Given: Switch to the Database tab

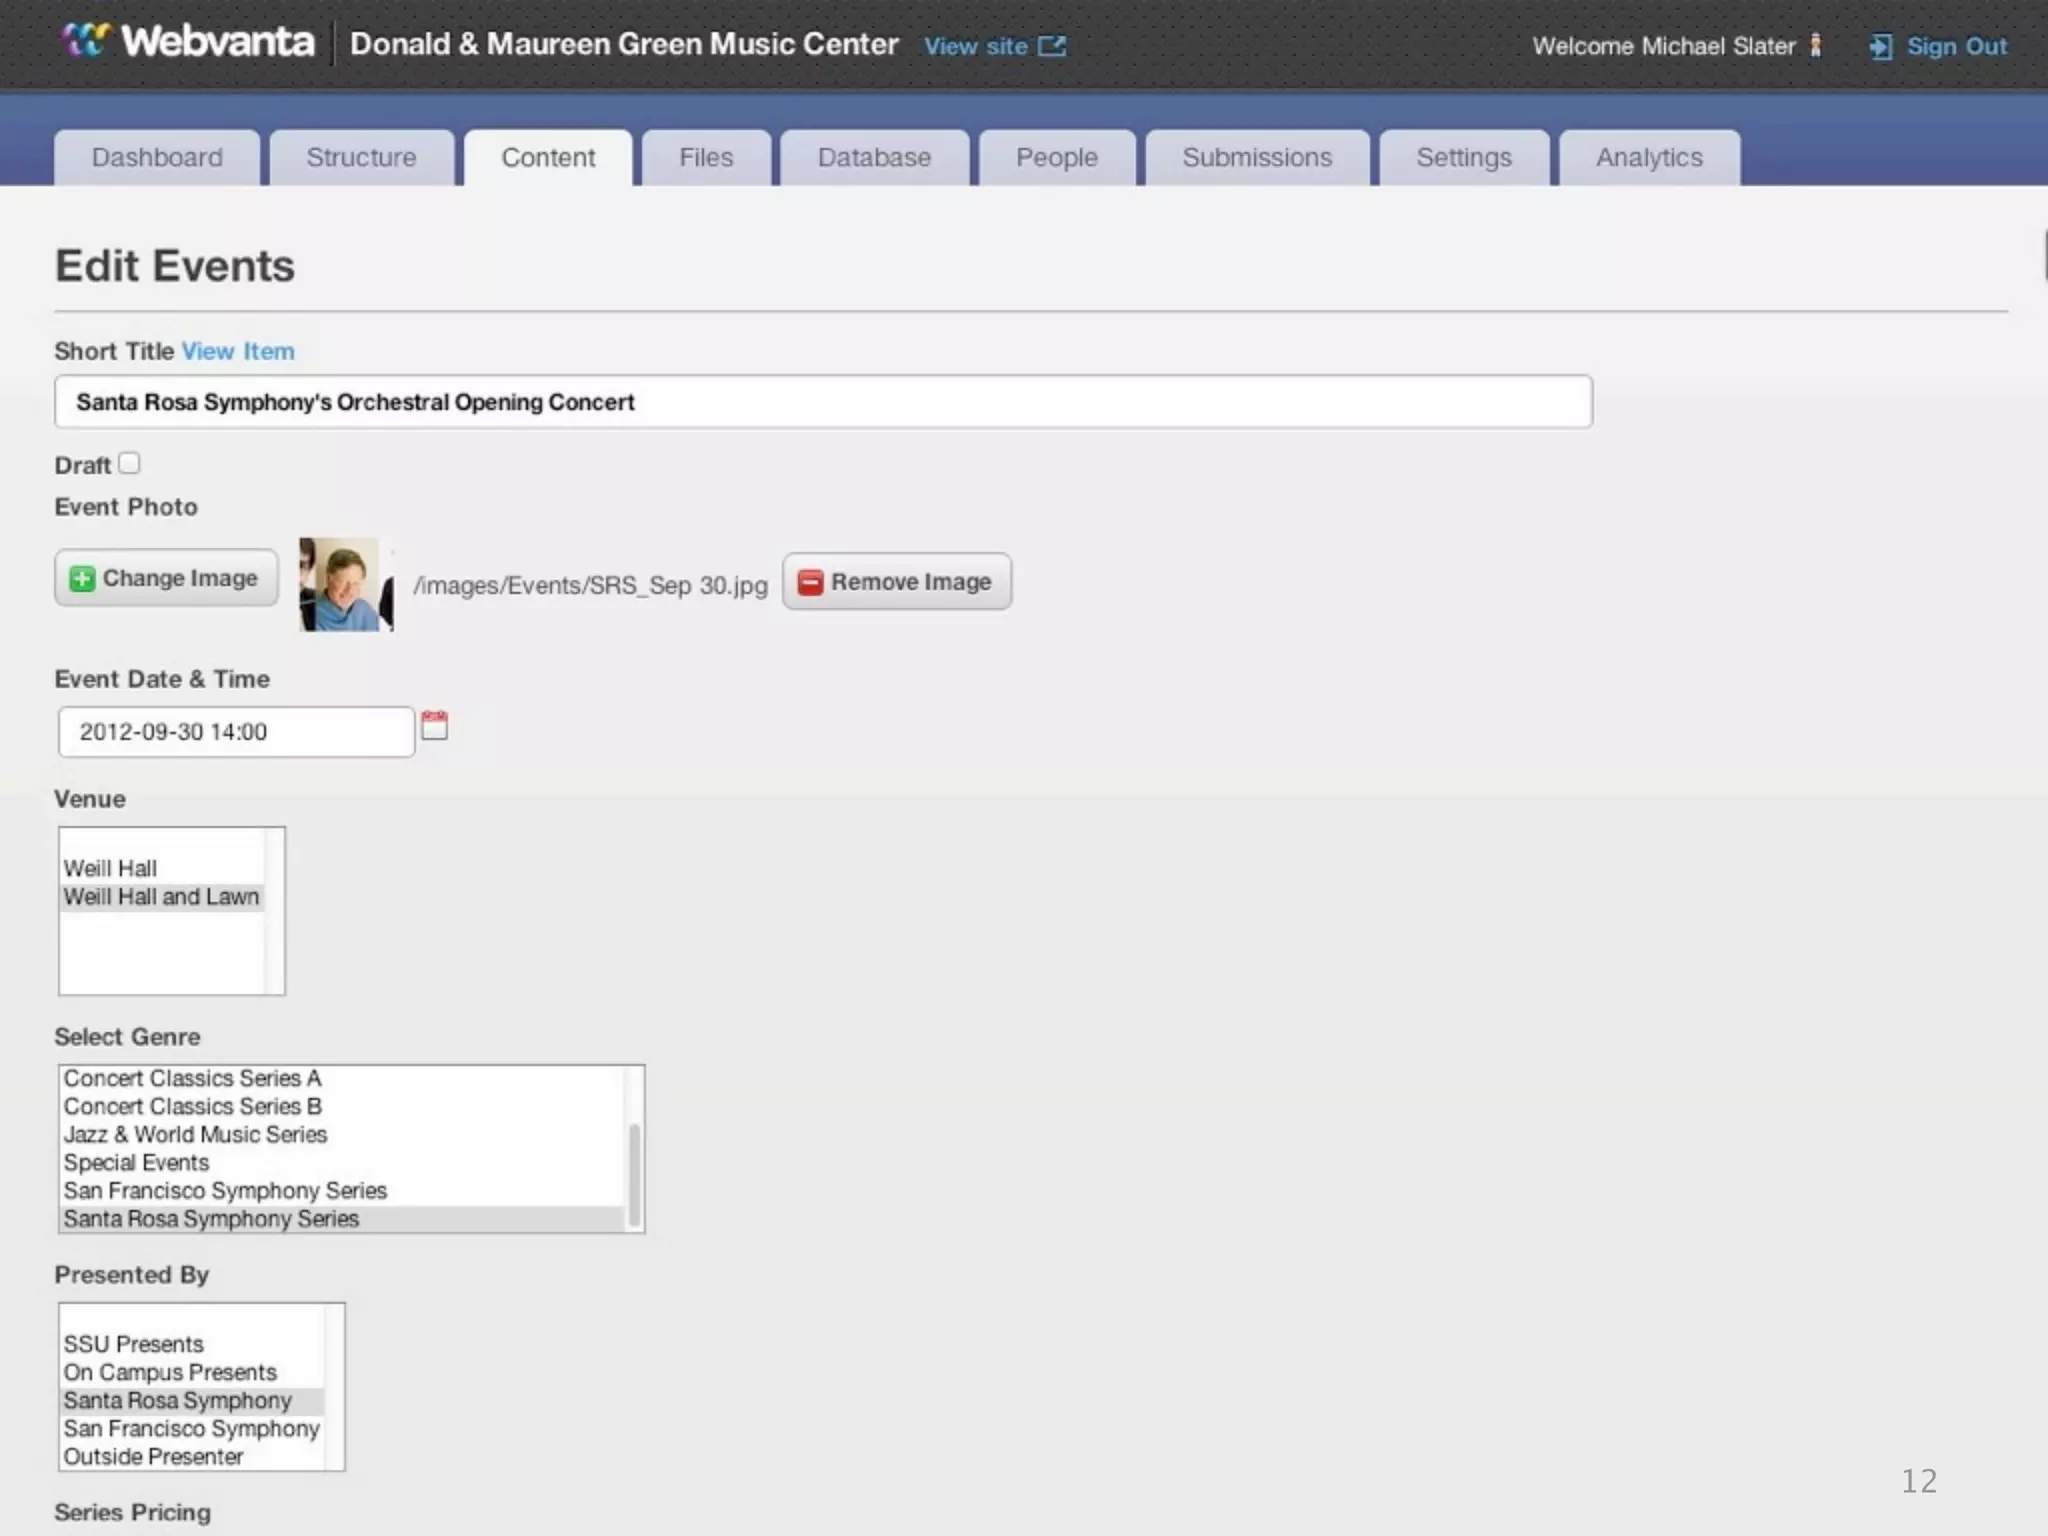Looking at the screenshot, I should (873, 158).
